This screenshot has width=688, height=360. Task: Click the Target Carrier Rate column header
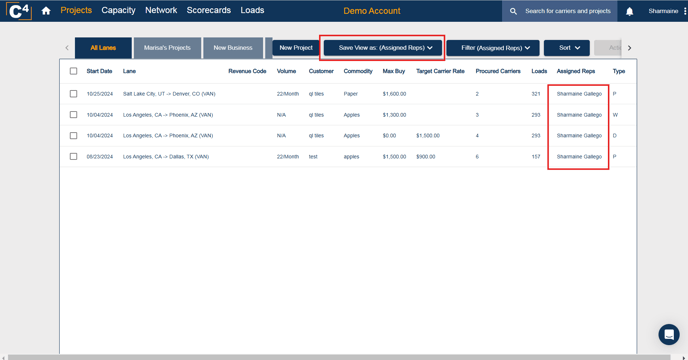pos(440,71)
